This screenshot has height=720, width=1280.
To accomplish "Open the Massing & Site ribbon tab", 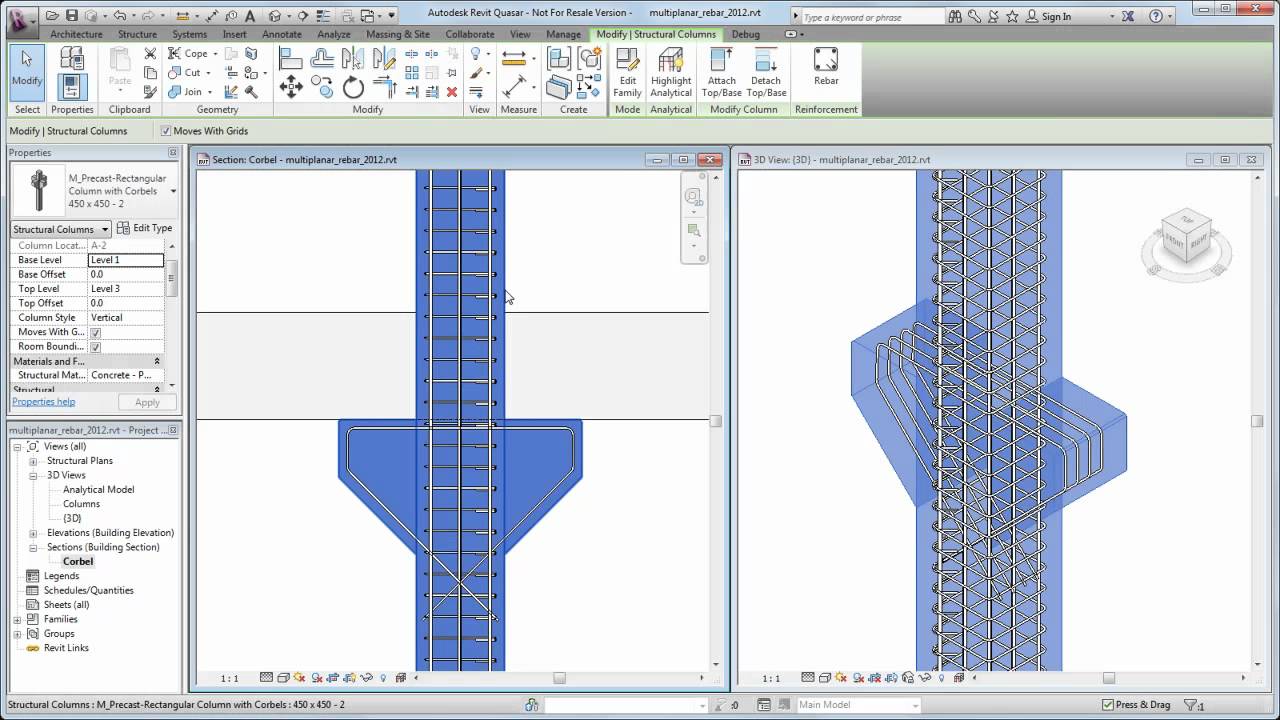I will (x=397, y=34).
